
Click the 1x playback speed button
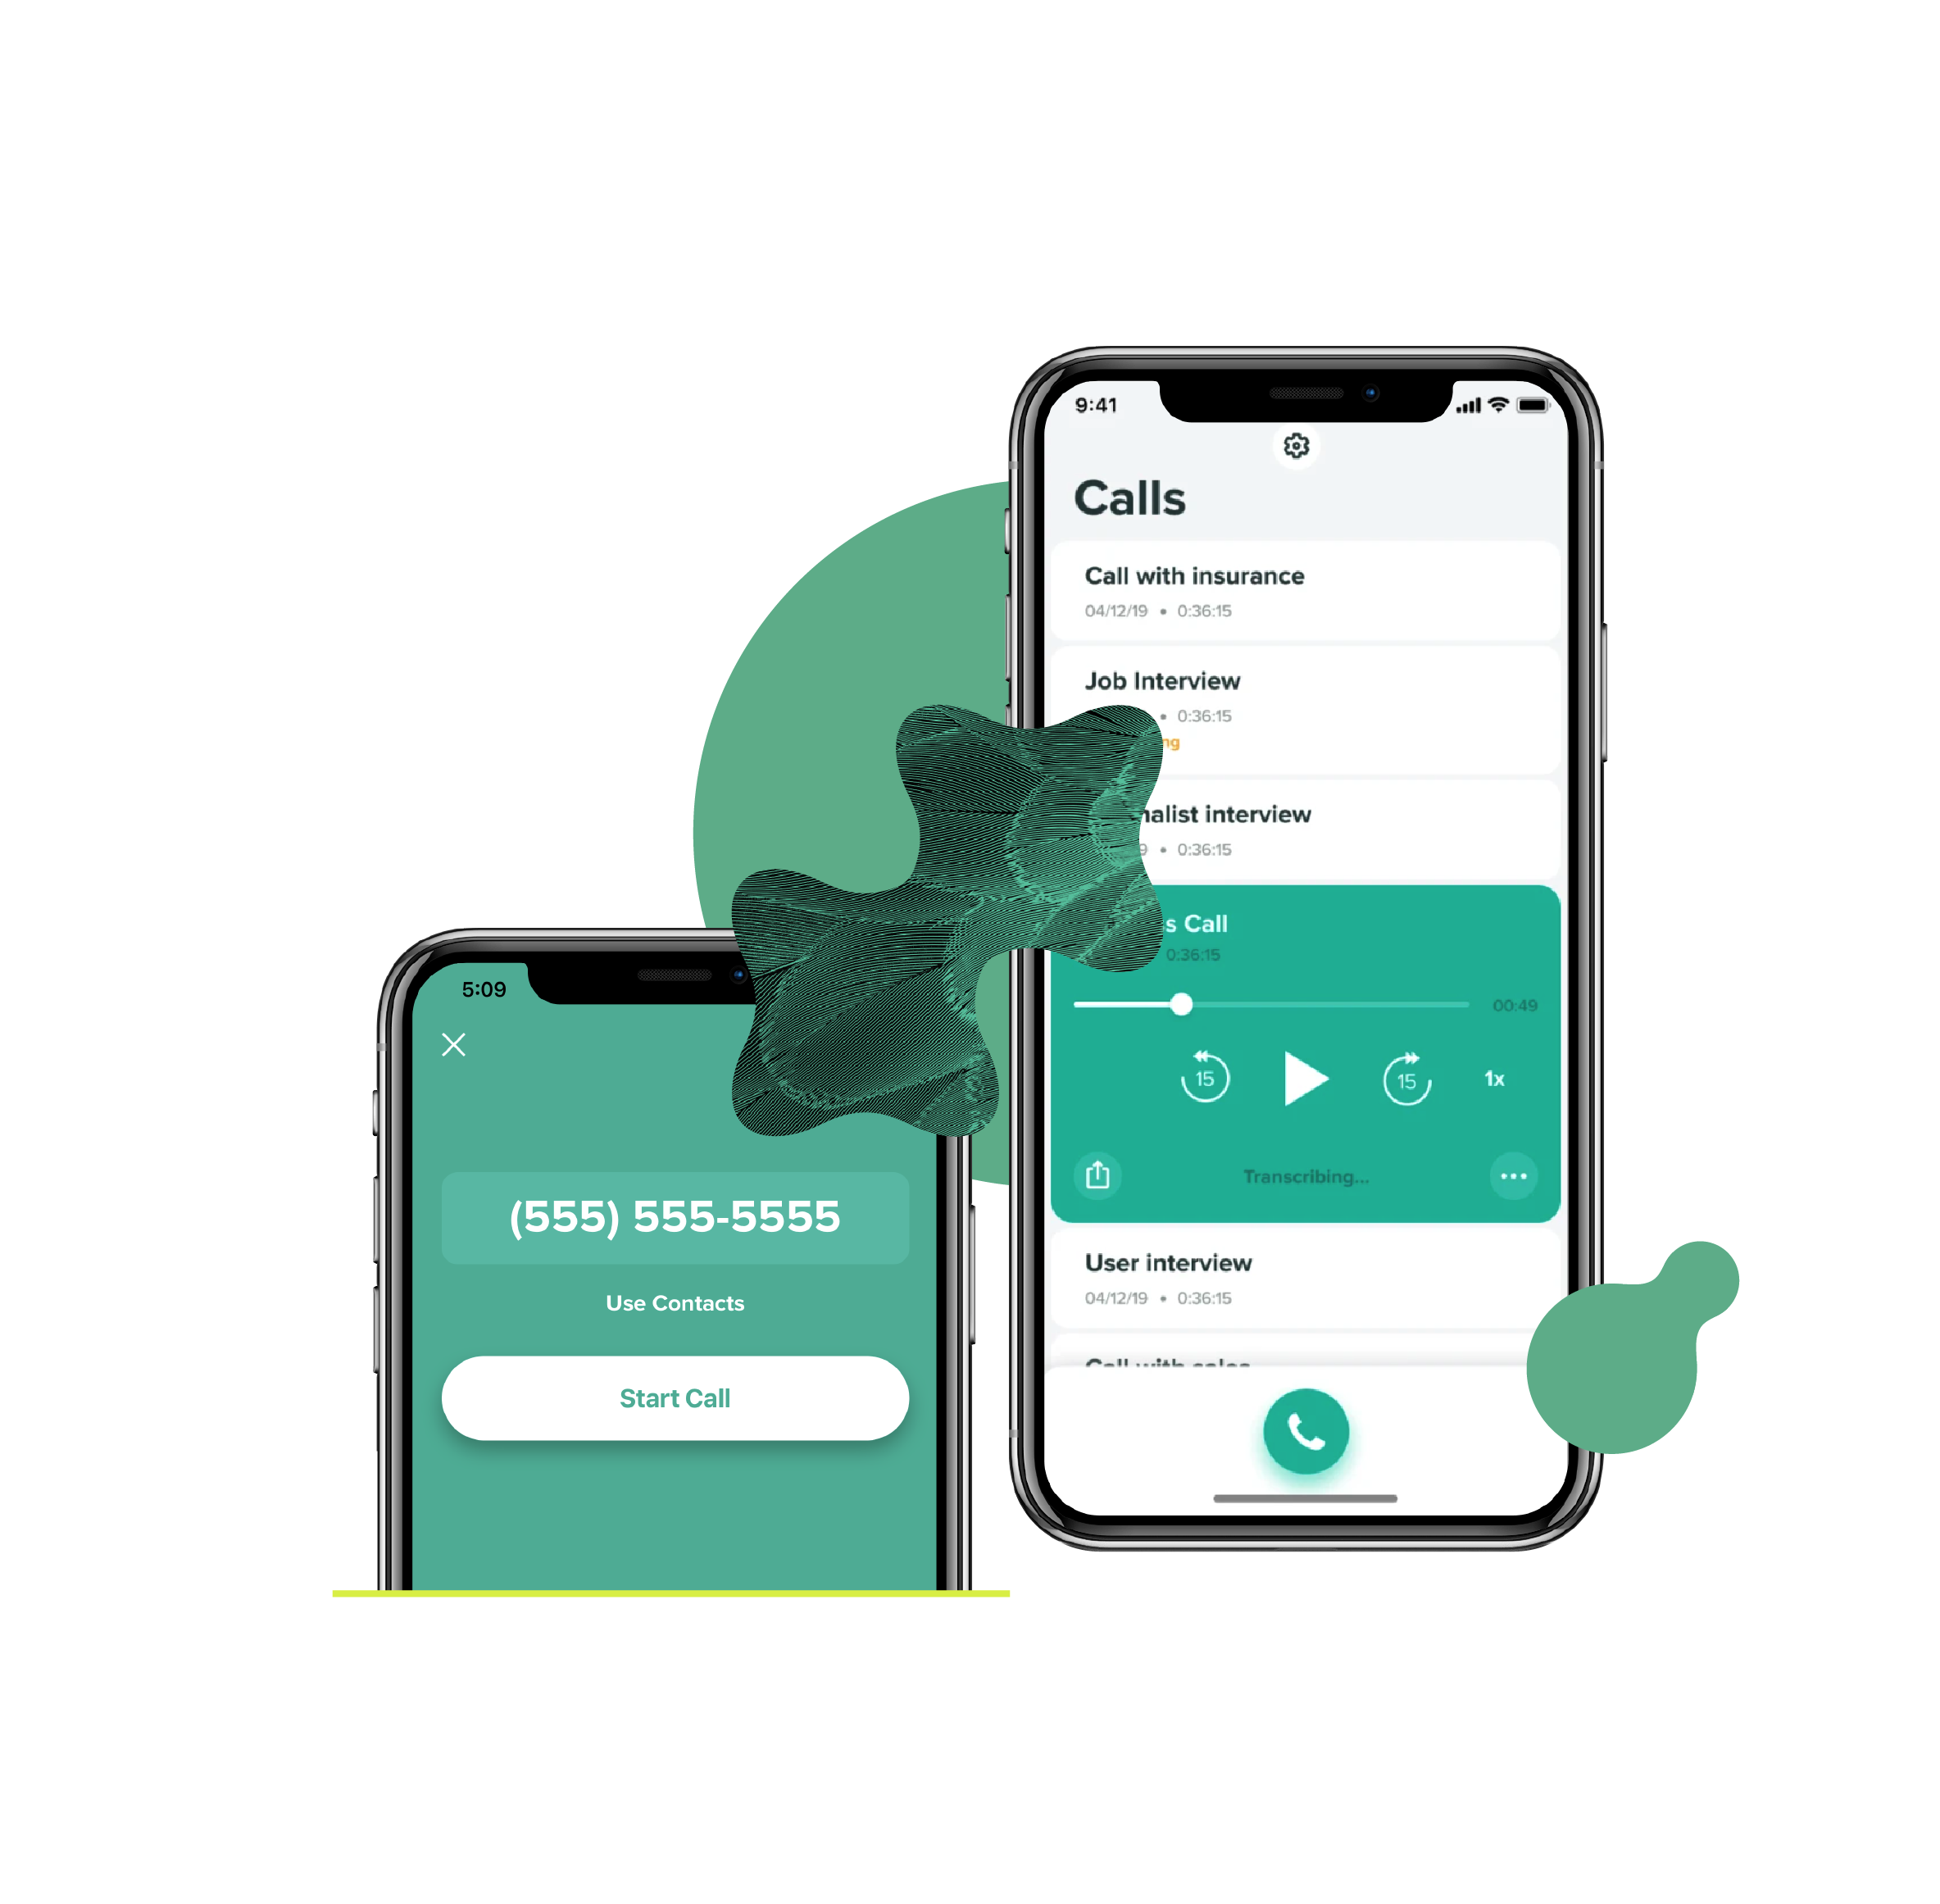(1492, 1078)
